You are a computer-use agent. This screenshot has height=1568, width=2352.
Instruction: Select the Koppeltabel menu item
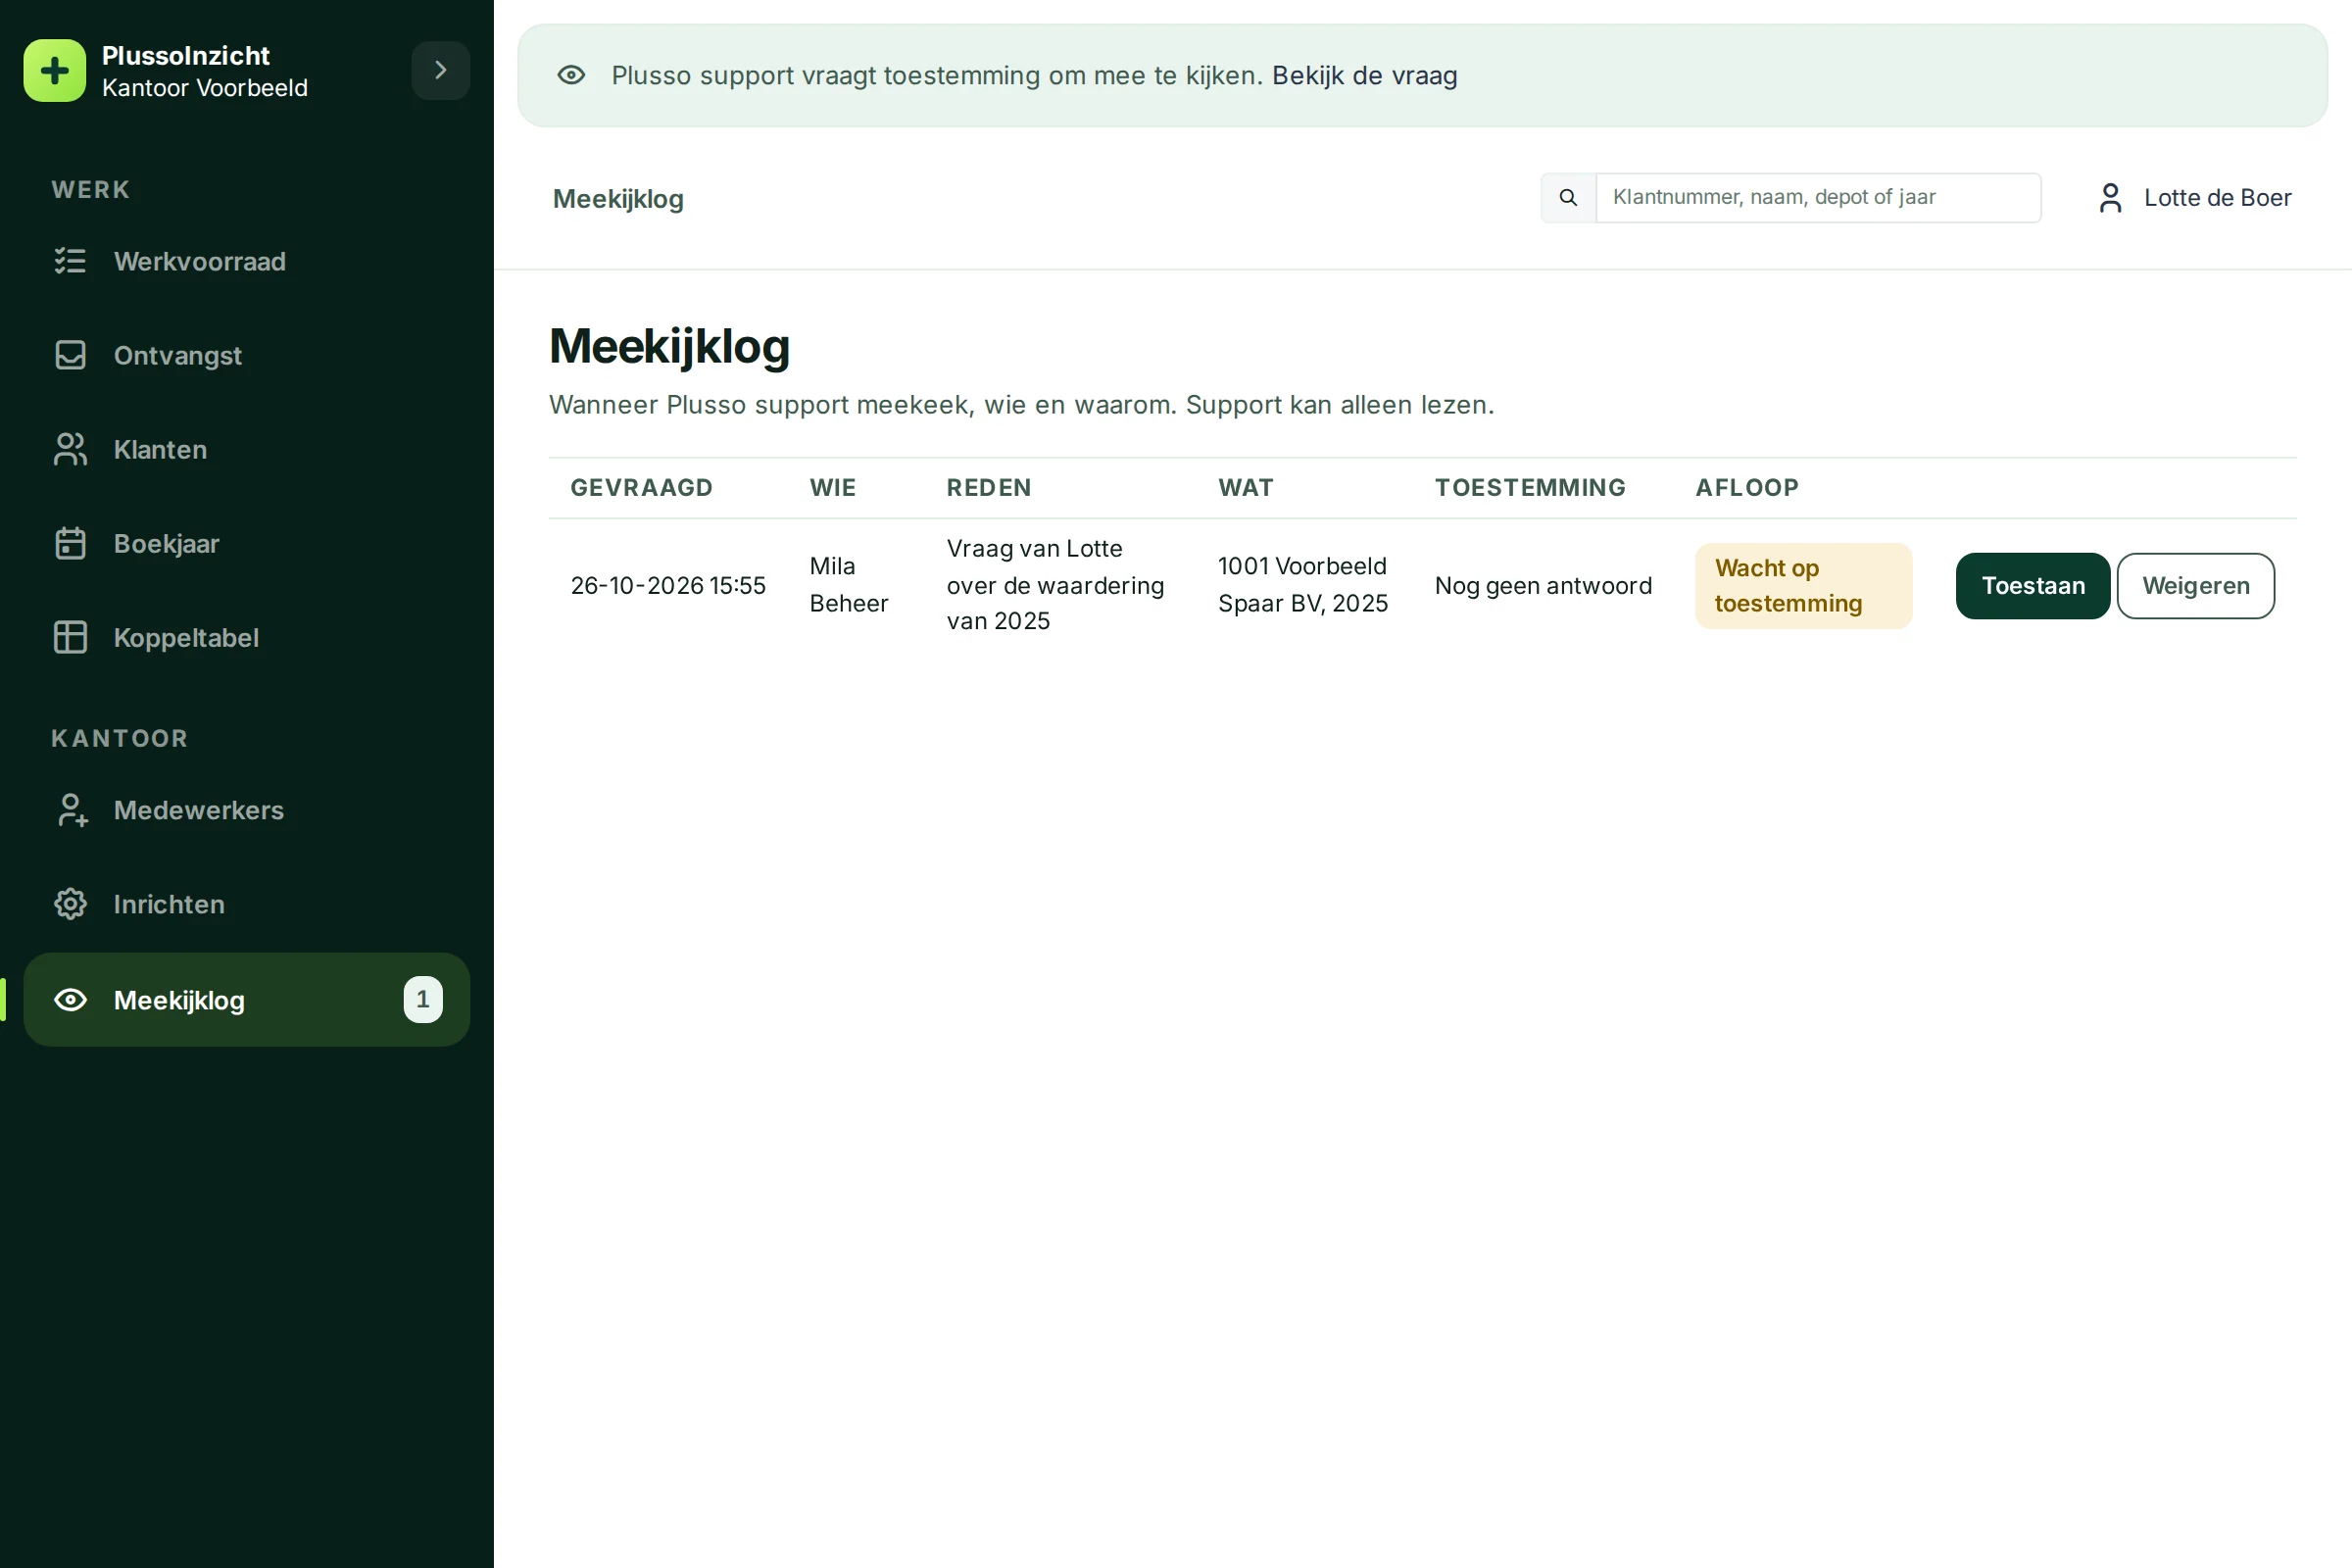247,638
